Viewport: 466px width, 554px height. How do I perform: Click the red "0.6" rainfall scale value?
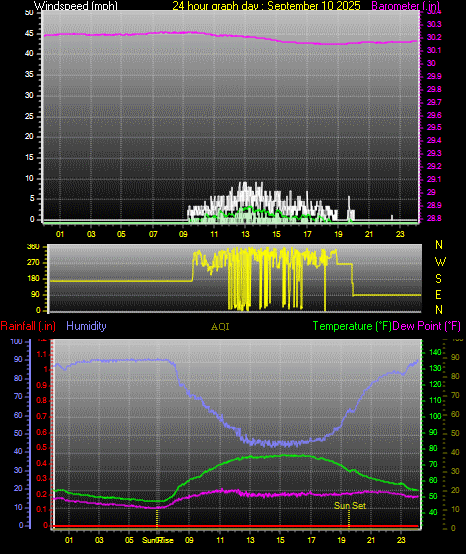(41, 432)
